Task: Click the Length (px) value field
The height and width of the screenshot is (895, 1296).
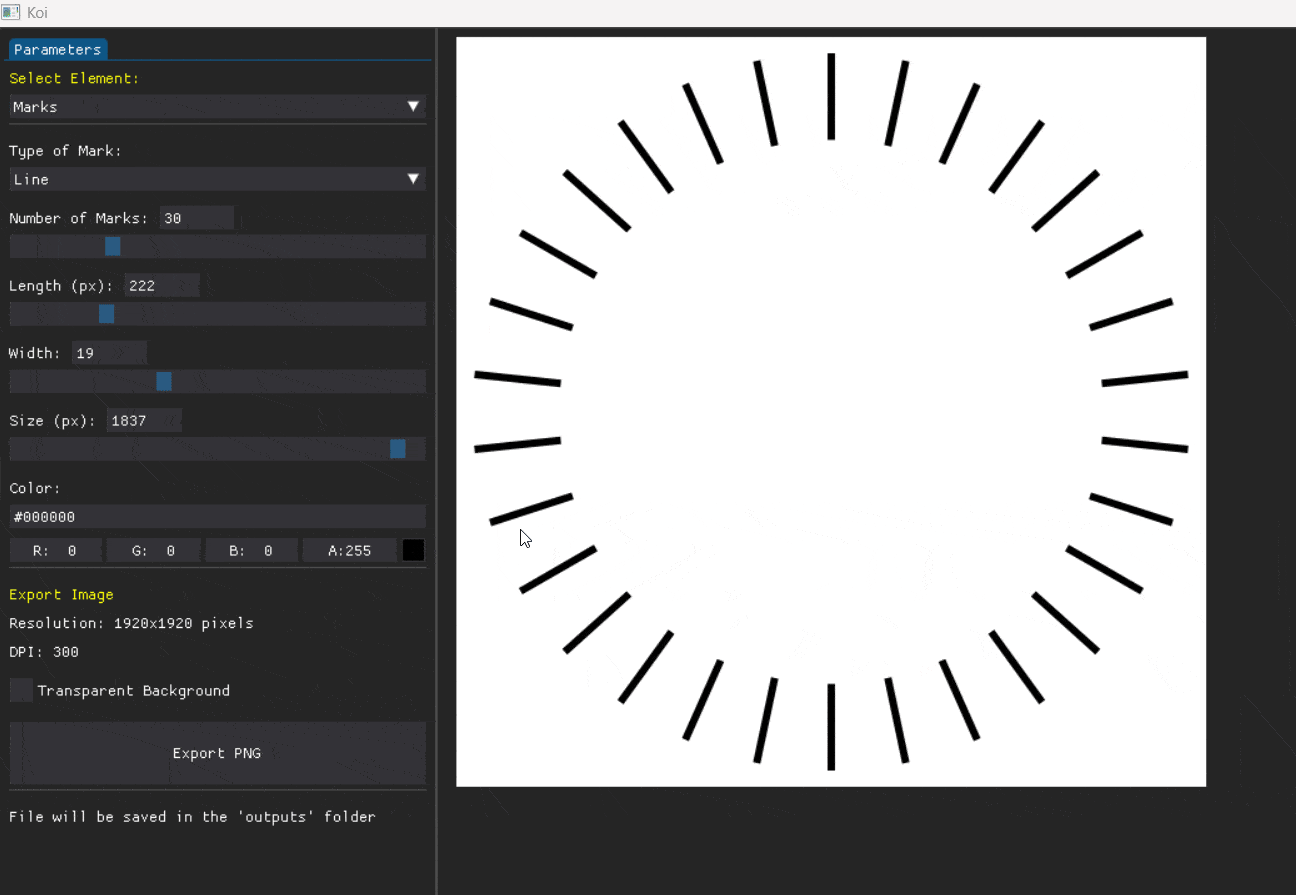Action: [161, 286]
